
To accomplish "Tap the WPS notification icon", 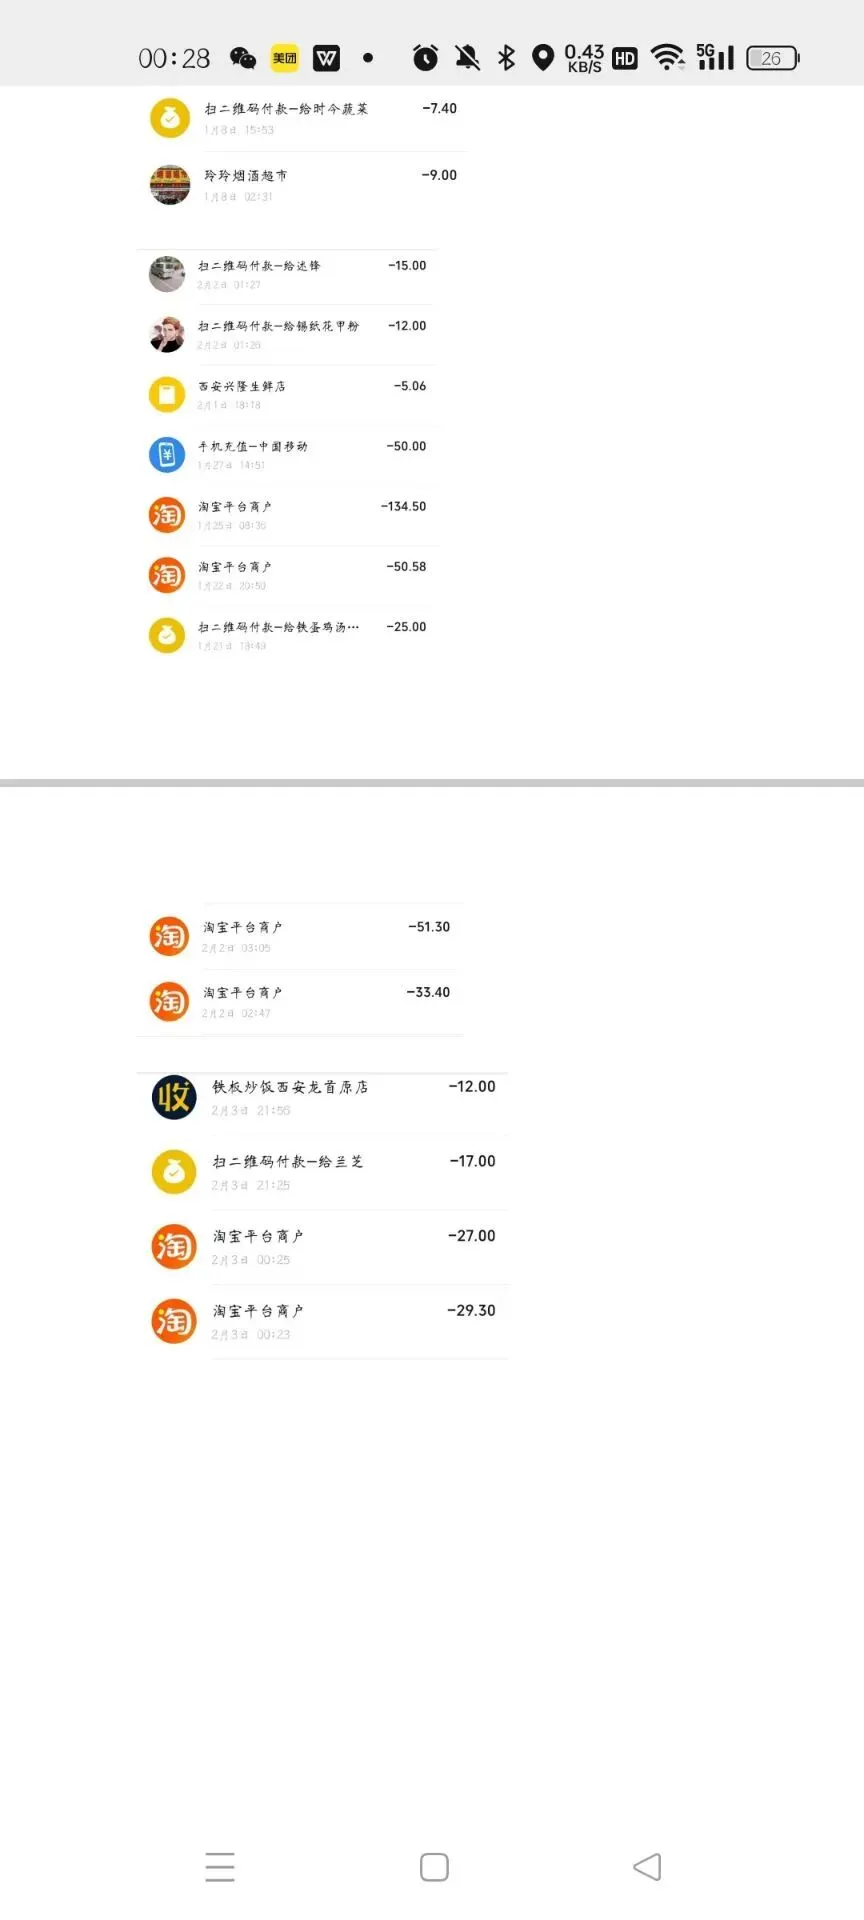I will pyautogui.click(x=327, y=58).
